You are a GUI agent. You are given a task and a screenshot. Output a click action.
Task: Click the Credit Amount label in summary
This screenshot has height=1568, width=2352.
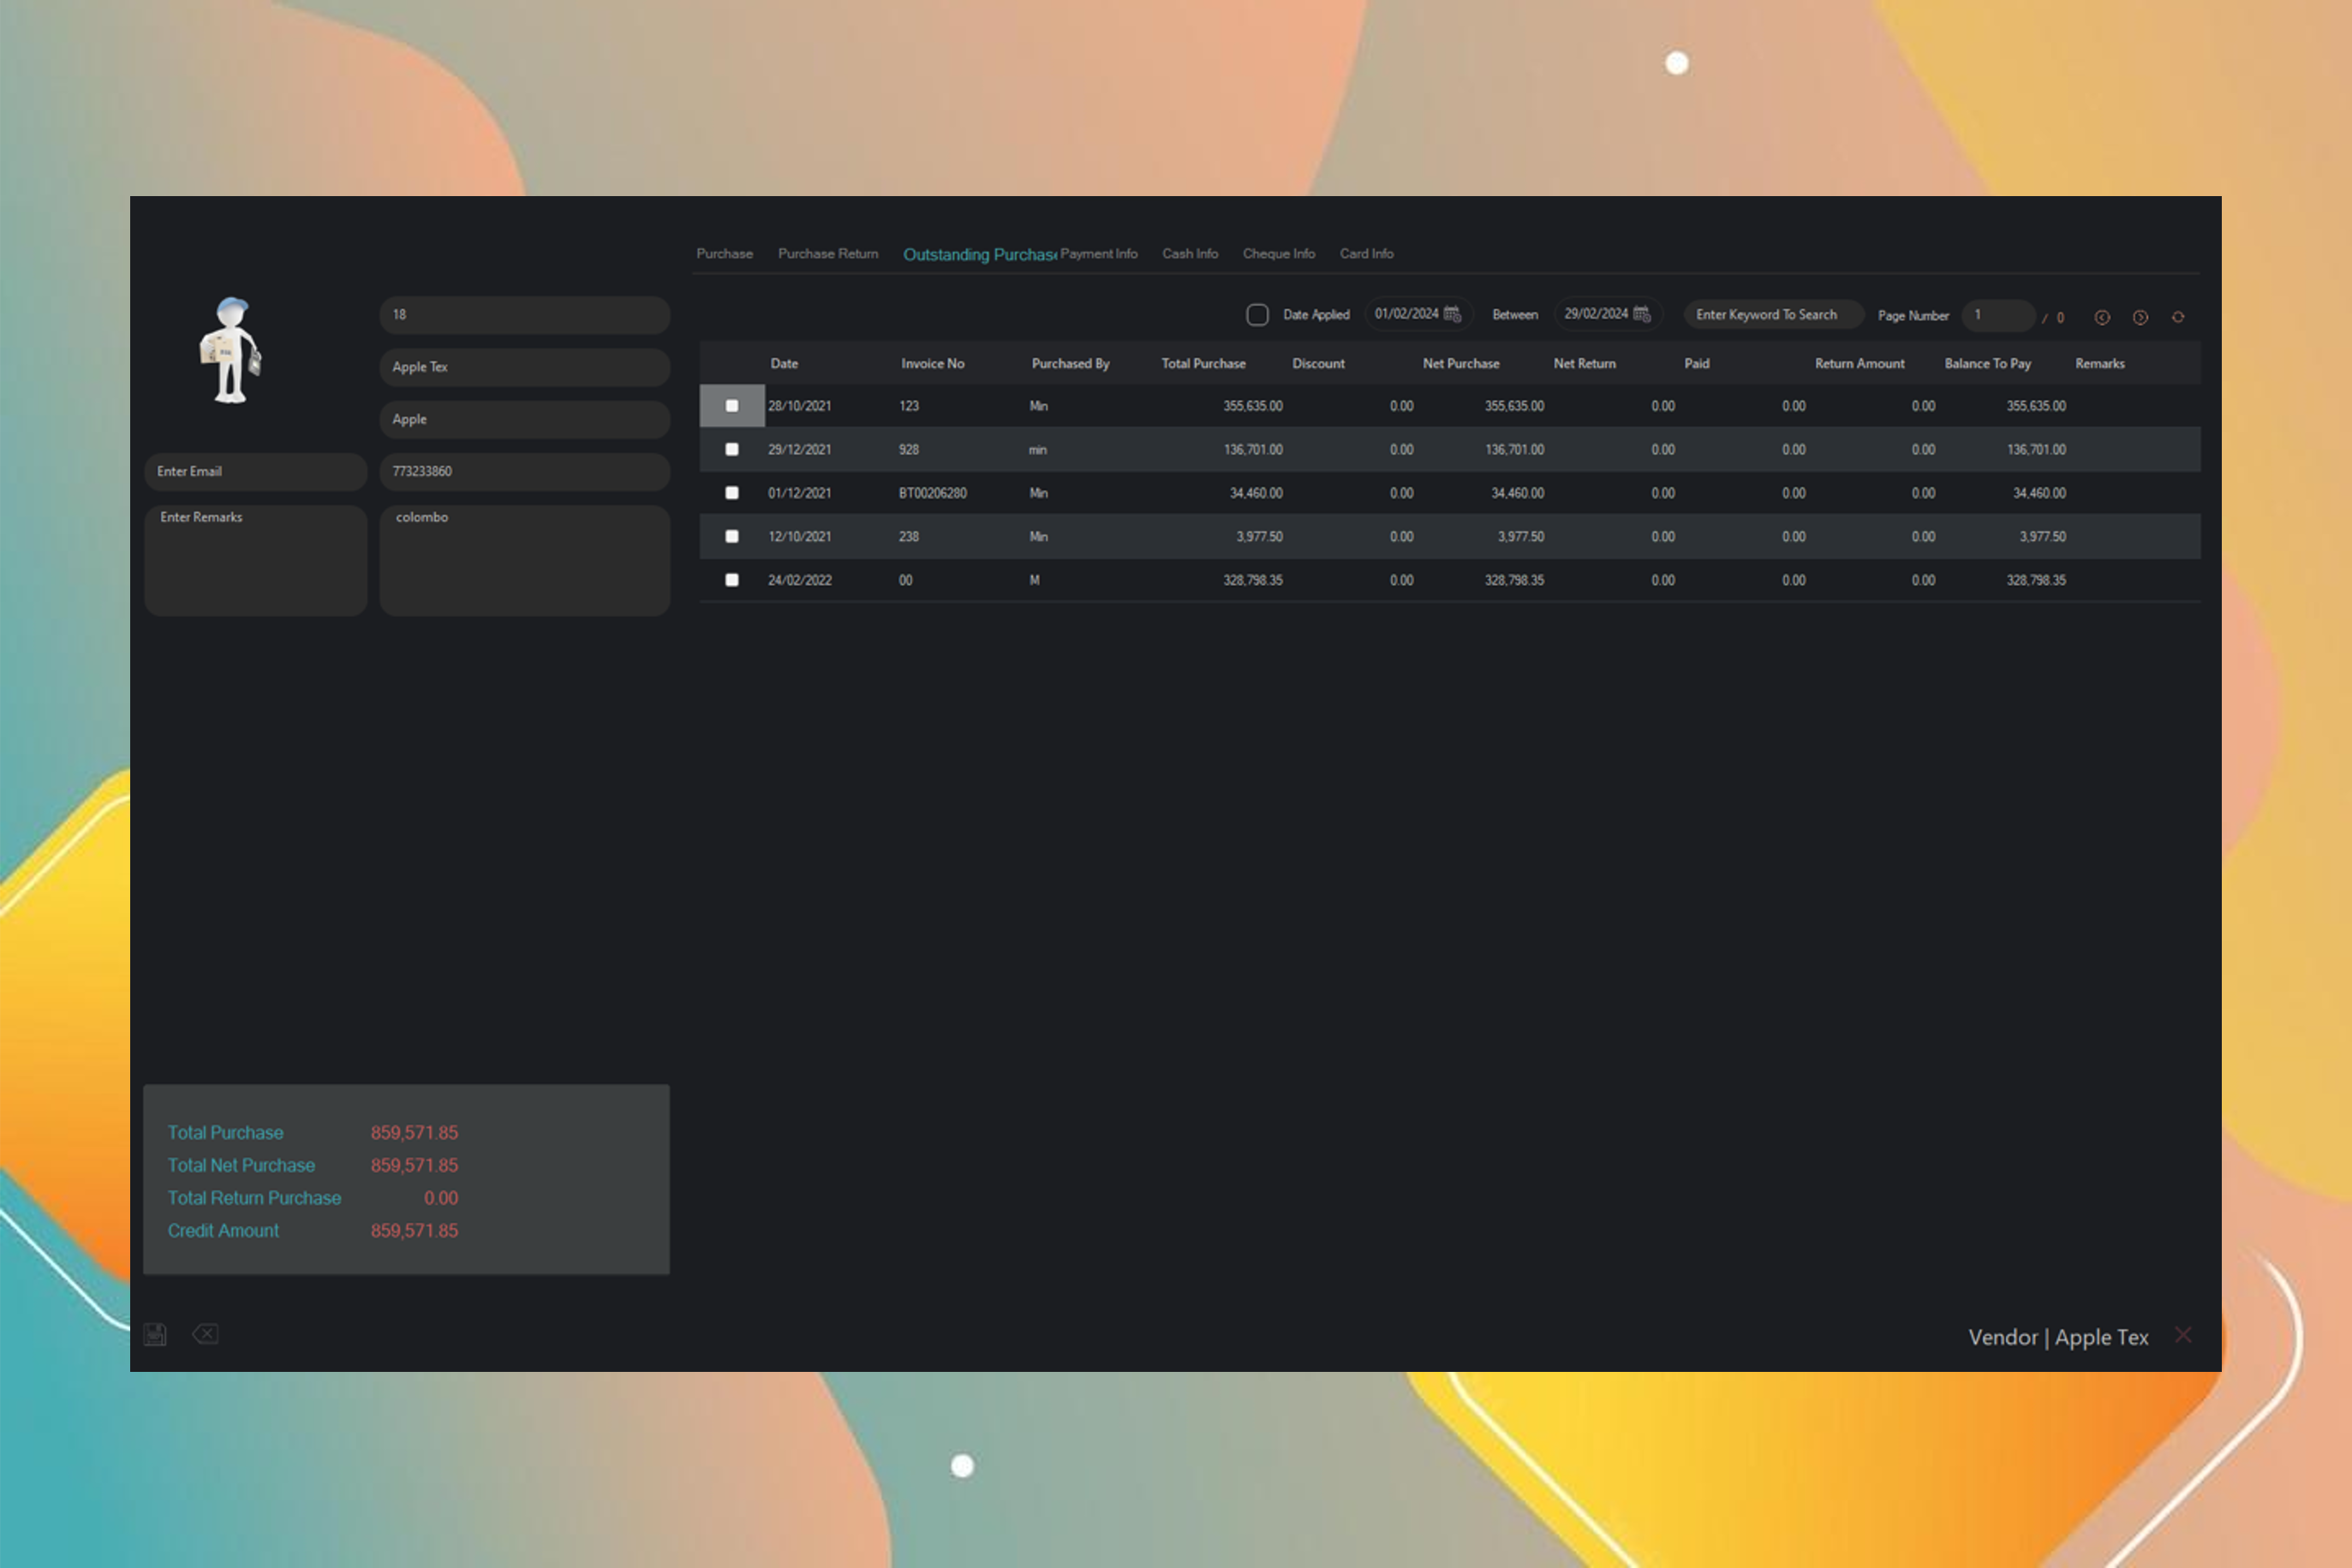223,1231
